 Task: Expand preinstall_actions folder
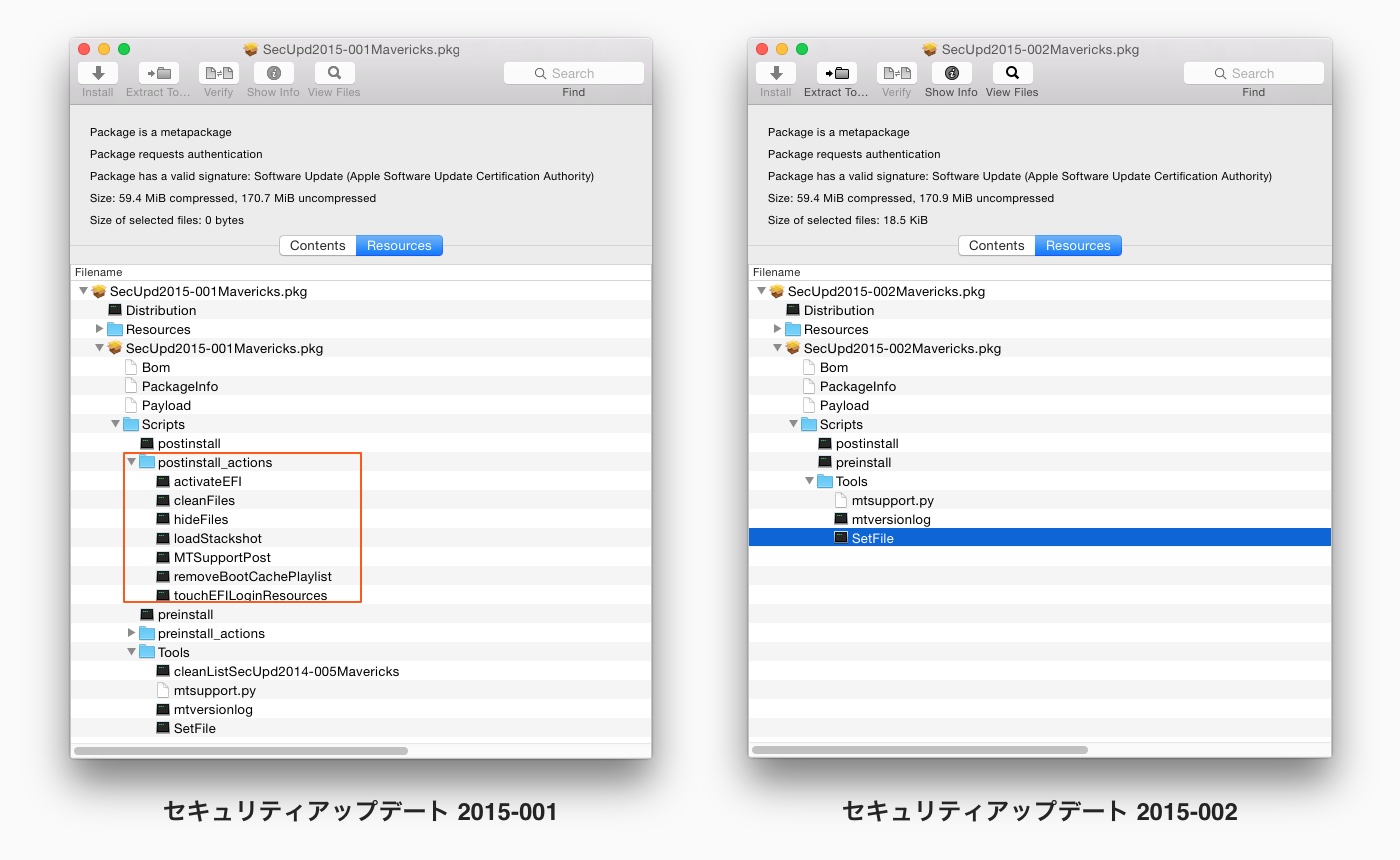pos(132,633)
